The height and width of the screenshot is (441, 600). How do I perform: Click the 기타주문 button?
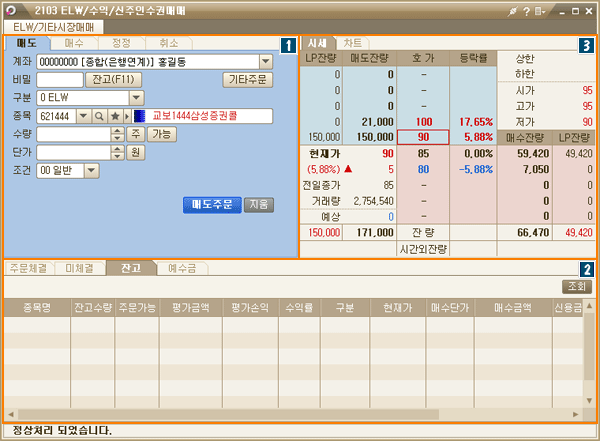point(248,80)
